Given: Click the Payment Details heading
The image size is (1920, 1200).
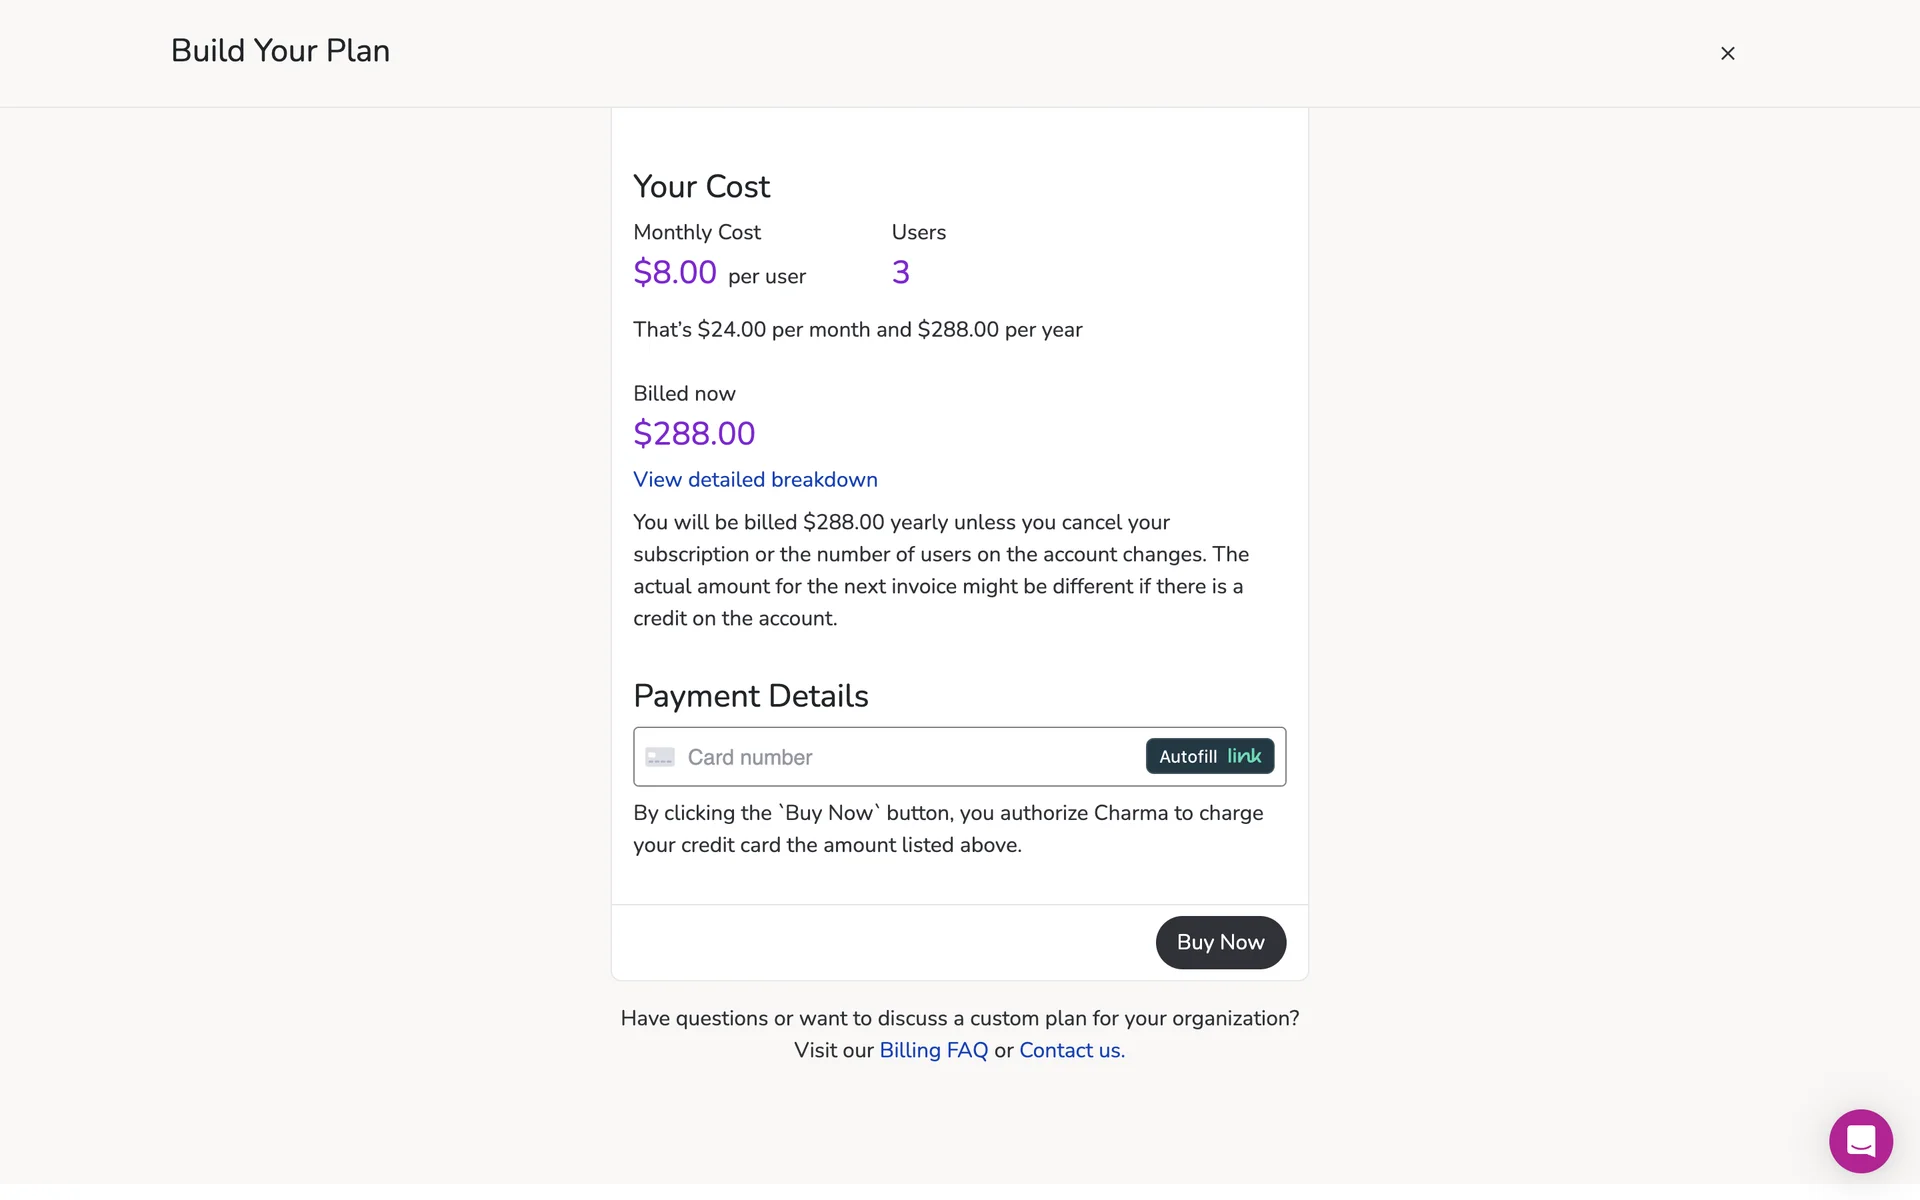Looking at the screenshot, I should click(750, 696).
